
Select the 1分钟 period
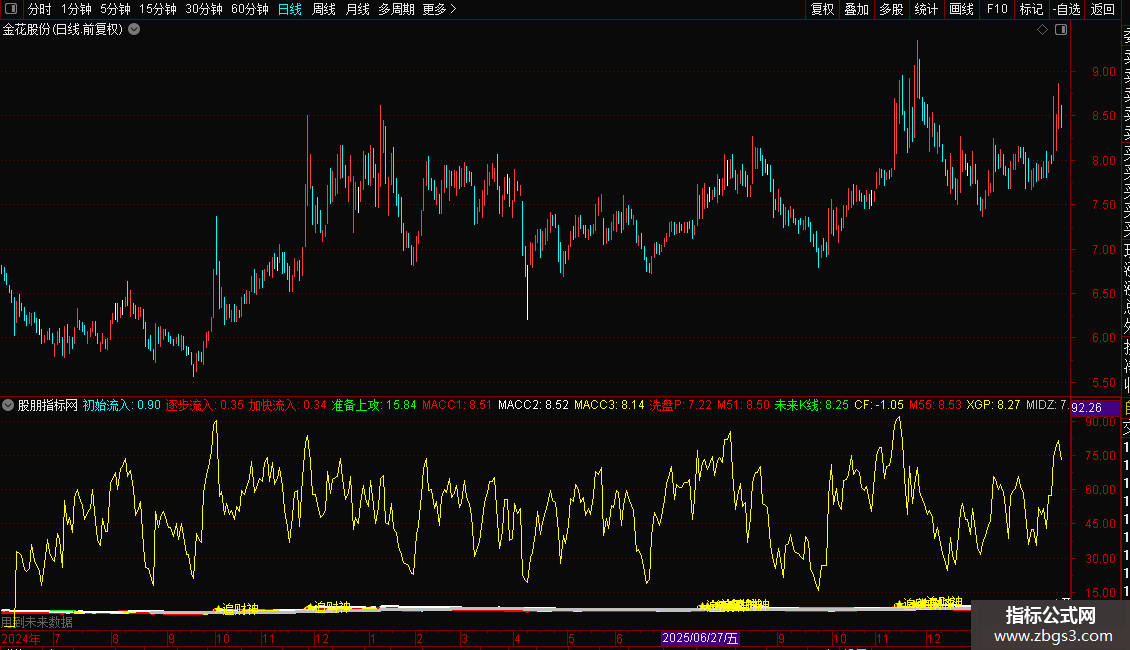(76, 9)
